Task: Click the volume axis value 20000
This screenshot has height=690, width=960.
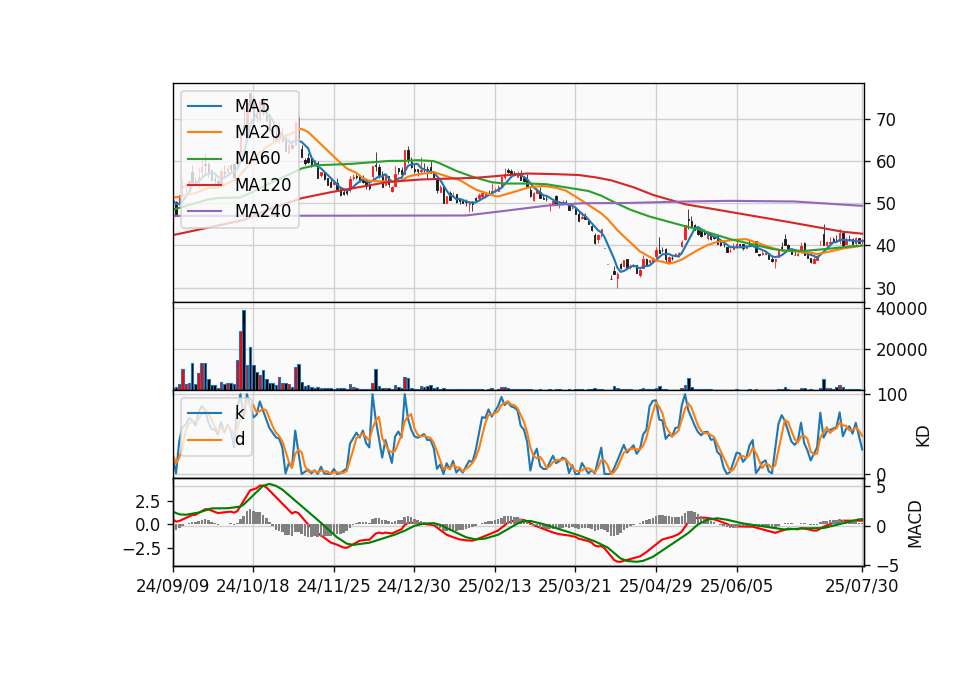Action: pos(901,350)
